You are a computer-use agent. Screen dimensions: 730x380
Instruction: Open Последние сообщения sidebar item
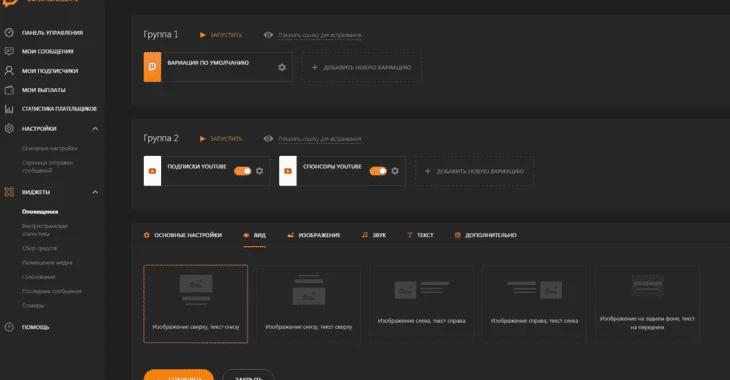pos(52,292)
